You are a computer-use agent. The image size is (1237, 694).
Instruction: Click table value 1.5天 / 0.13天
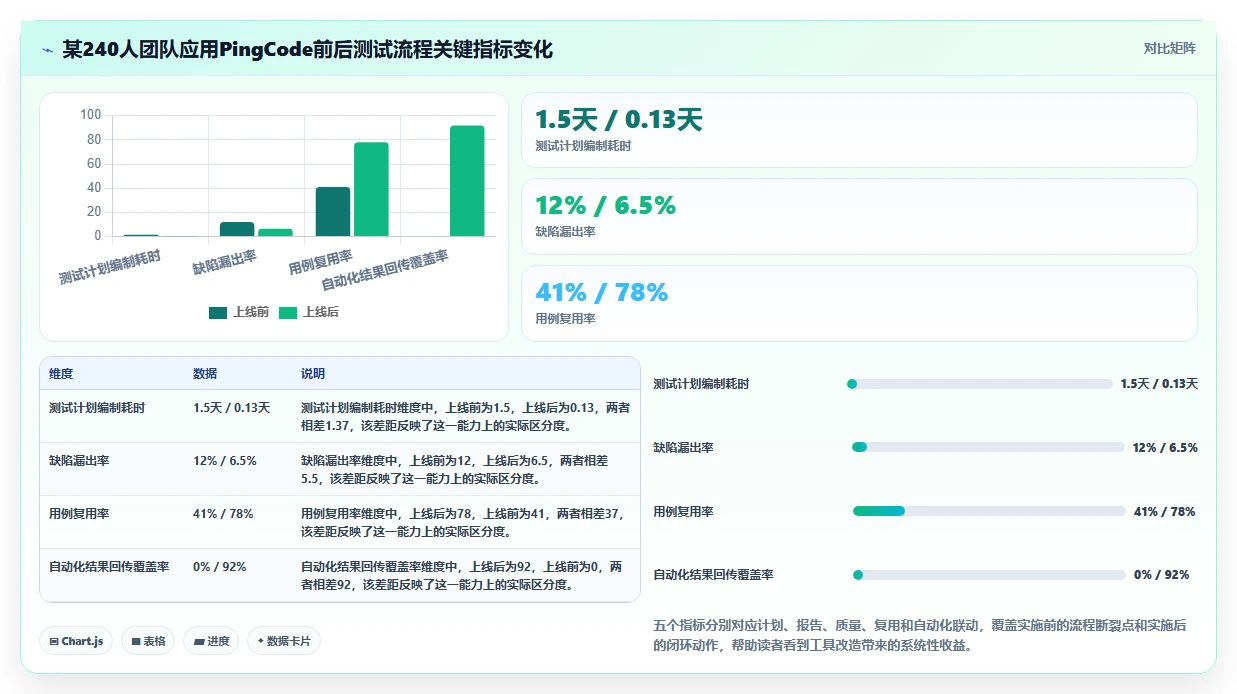[x=232, y=408]
